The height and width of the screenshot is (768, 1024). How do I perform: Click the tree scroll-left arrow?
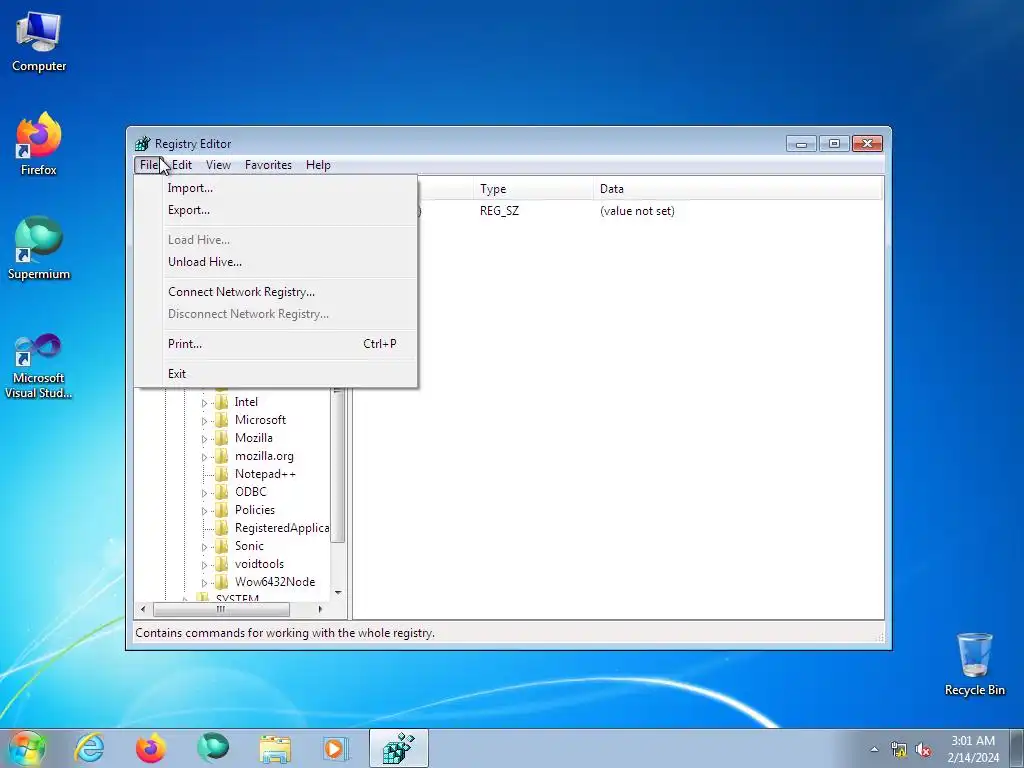143,609
